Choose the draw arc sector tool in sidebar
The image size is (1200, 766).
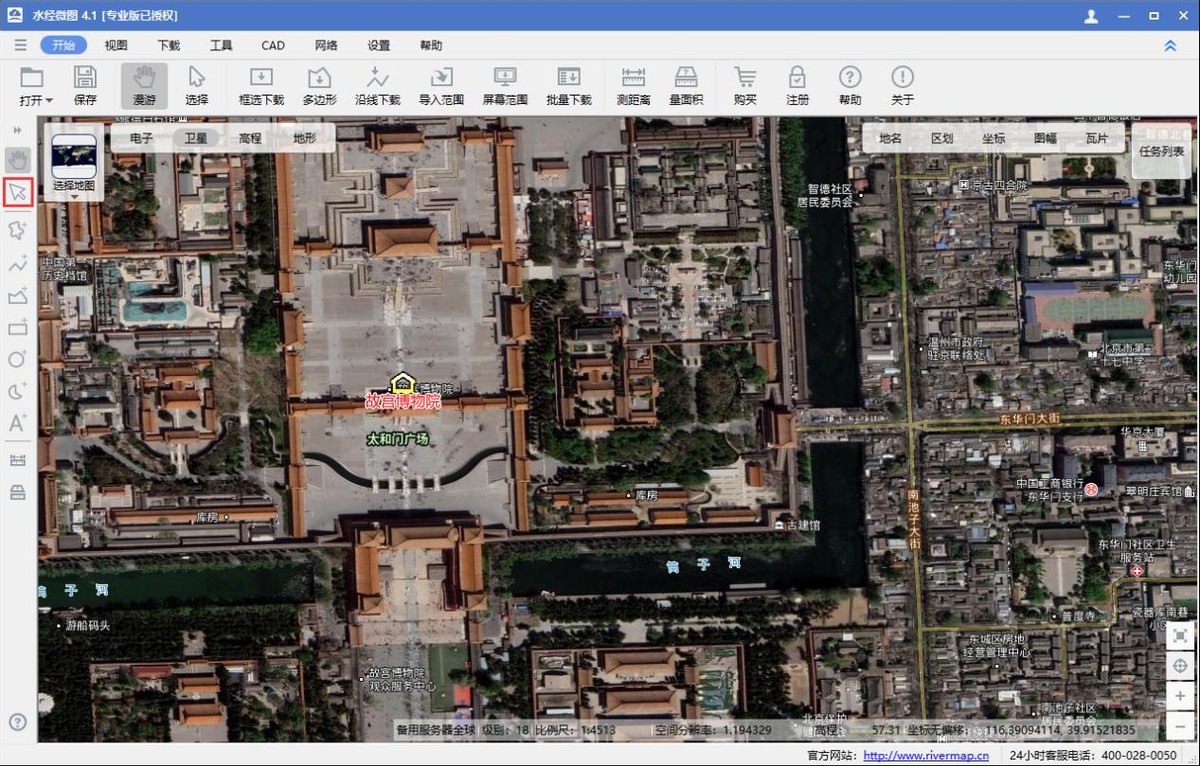click(18, 390)
